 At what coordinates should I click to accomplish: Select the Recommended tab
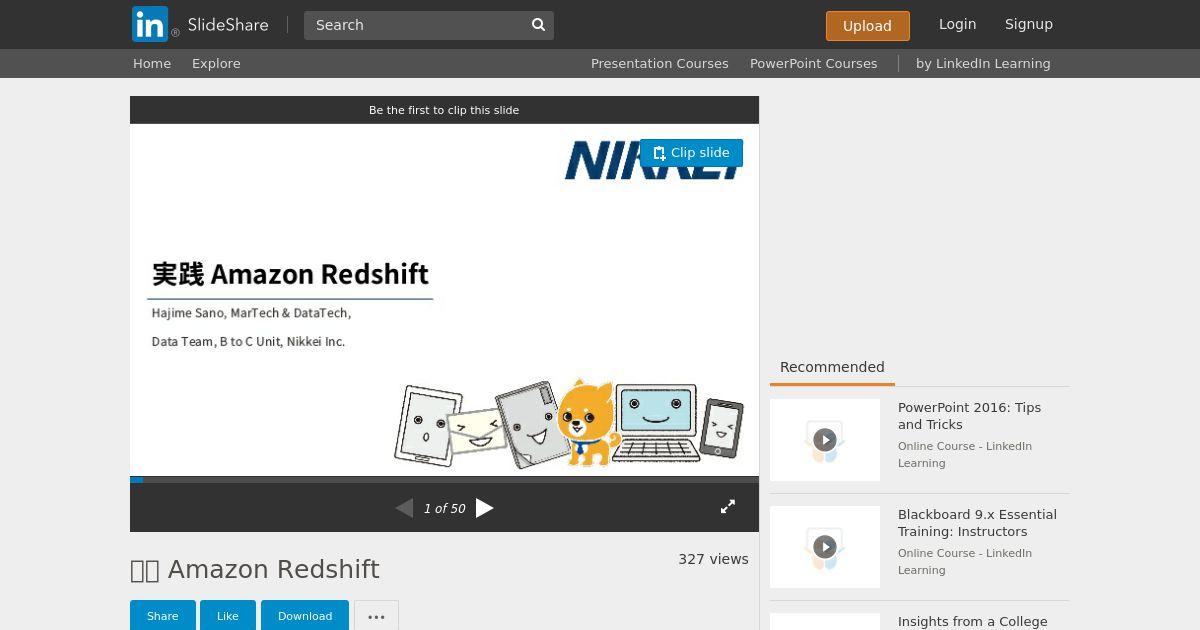(832, 367)
